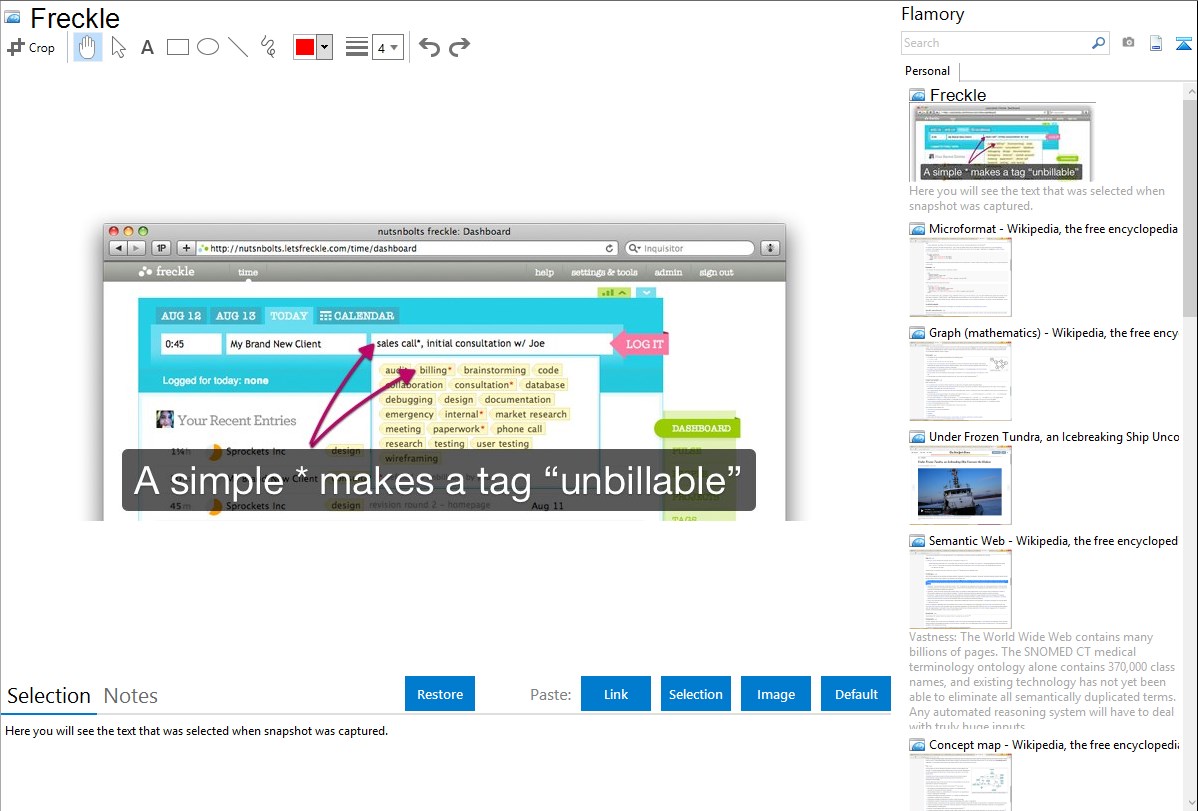Select the arrow pointer tool

click(118, 47)
